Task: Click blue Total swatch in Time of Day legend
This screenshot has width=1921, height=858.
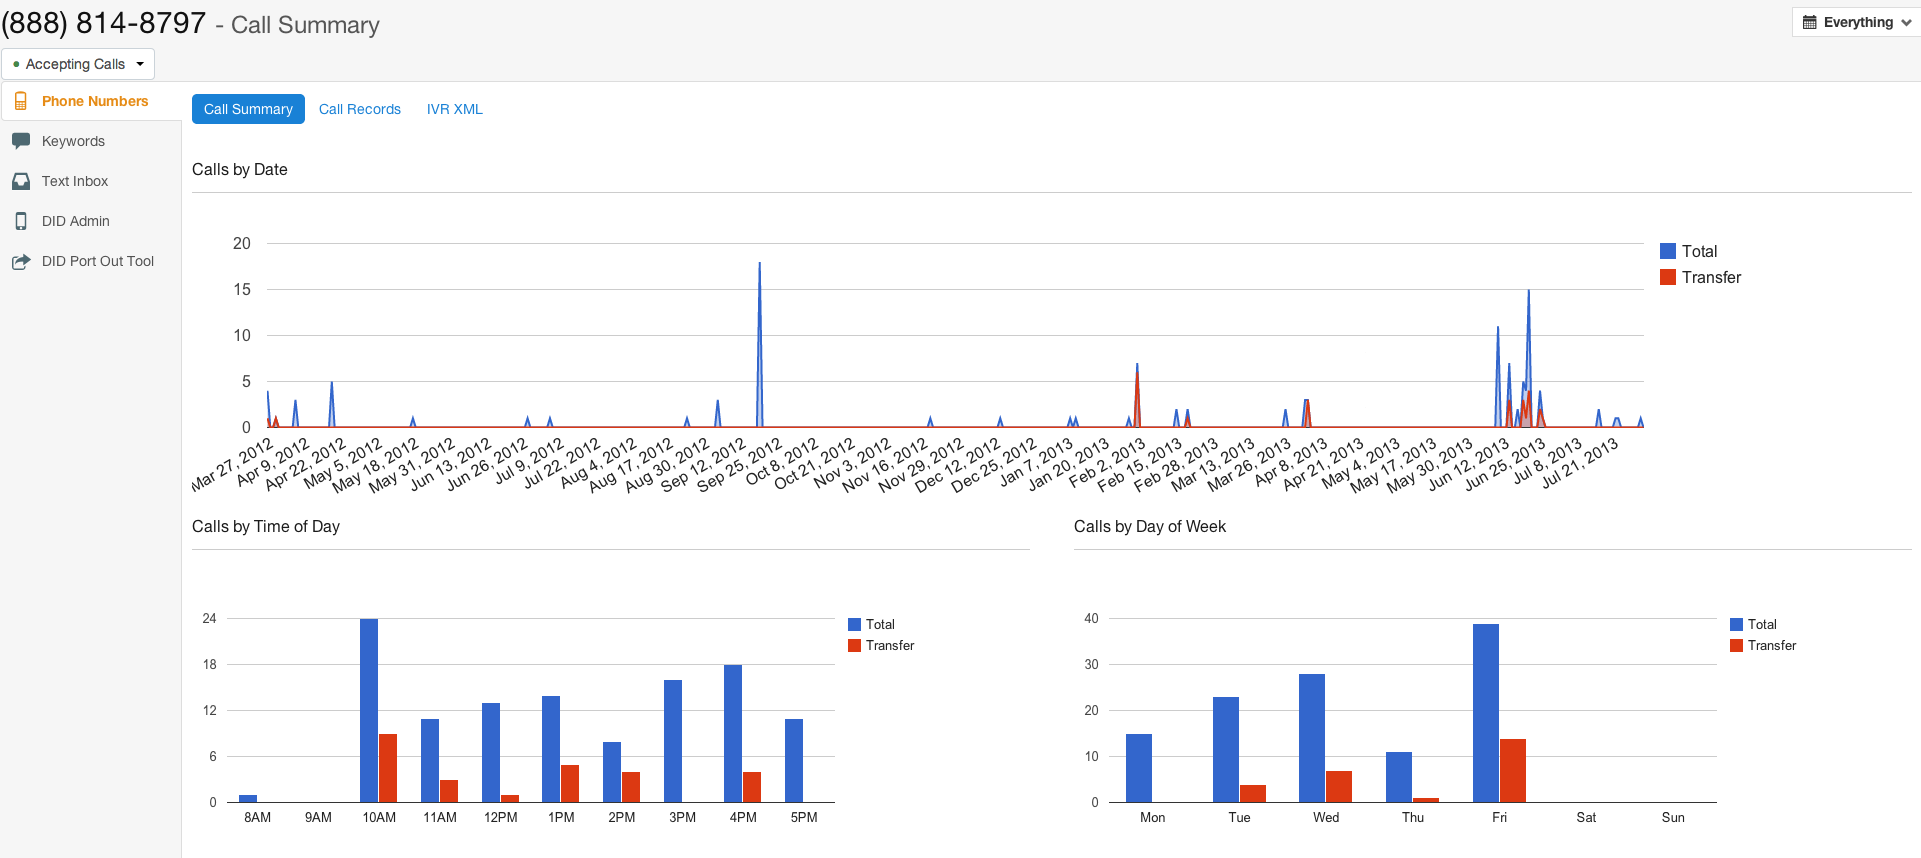Action: (854, 624)
